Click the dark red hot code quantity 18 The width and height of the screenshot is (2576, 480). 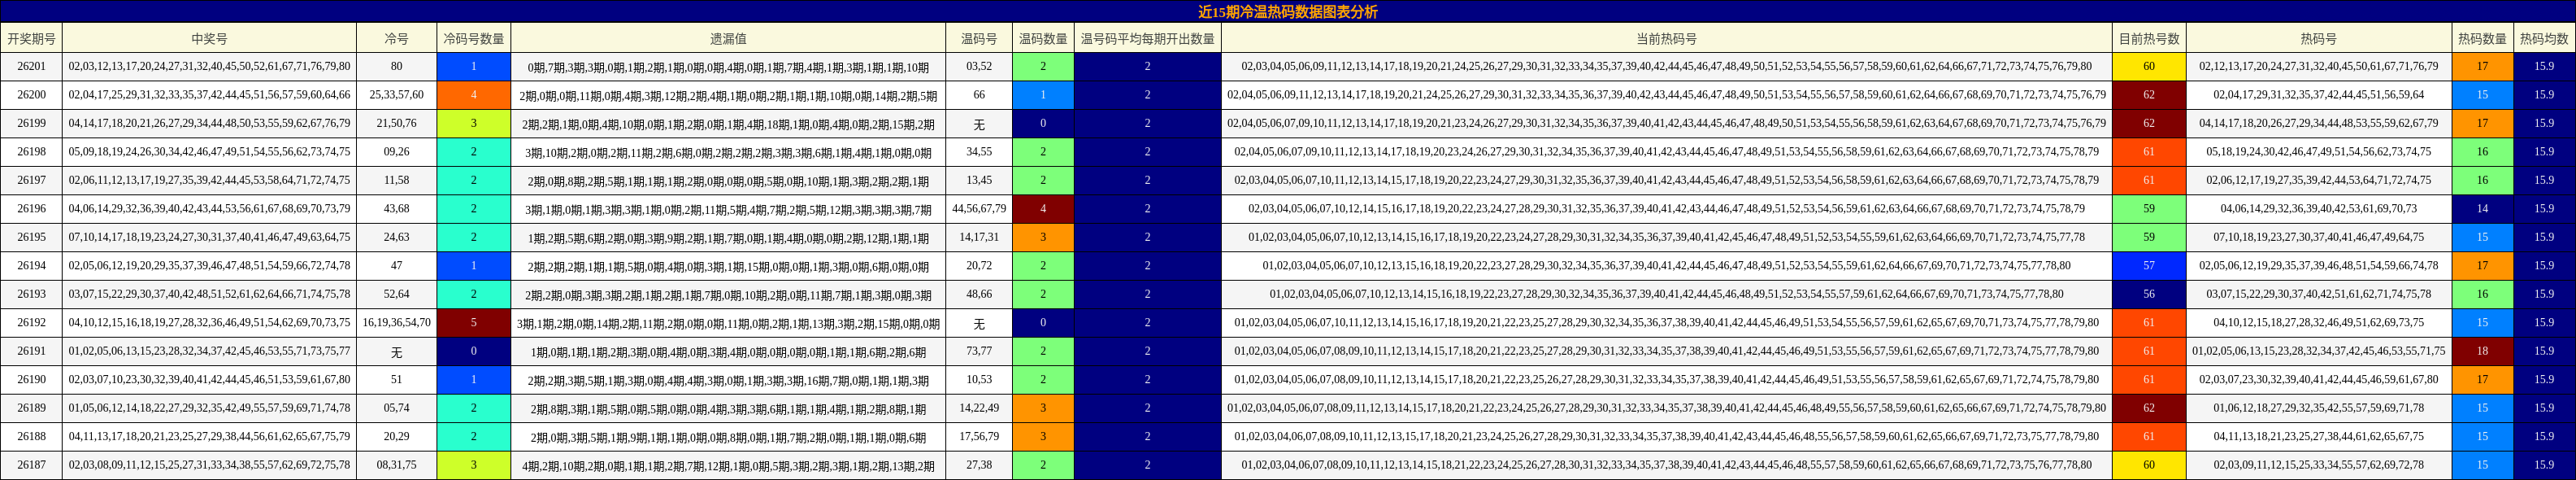2482,352
